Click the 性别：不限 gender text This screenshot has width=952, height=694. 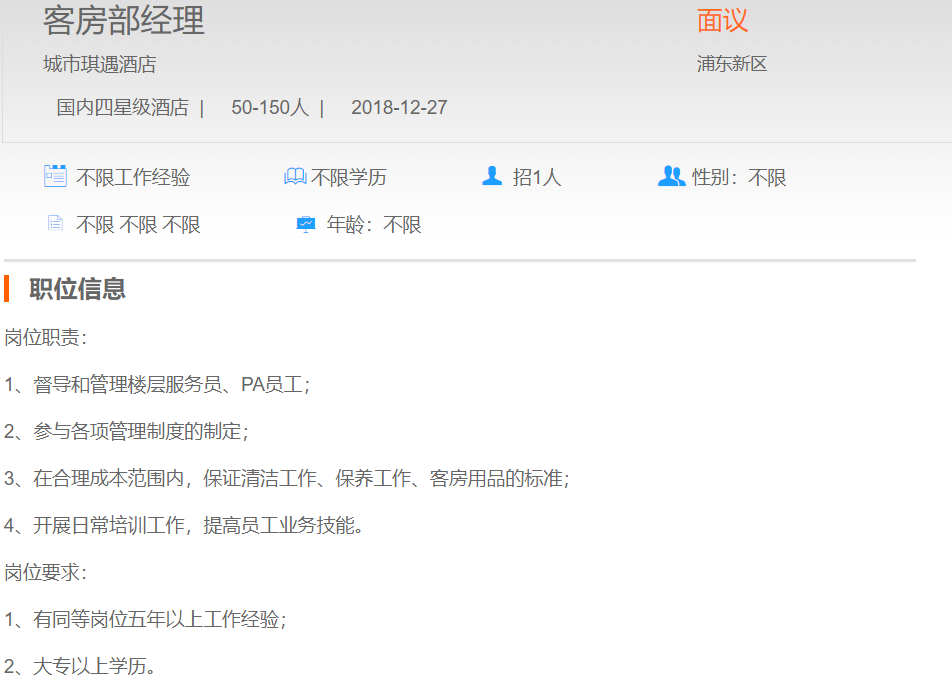coord(739,178)
